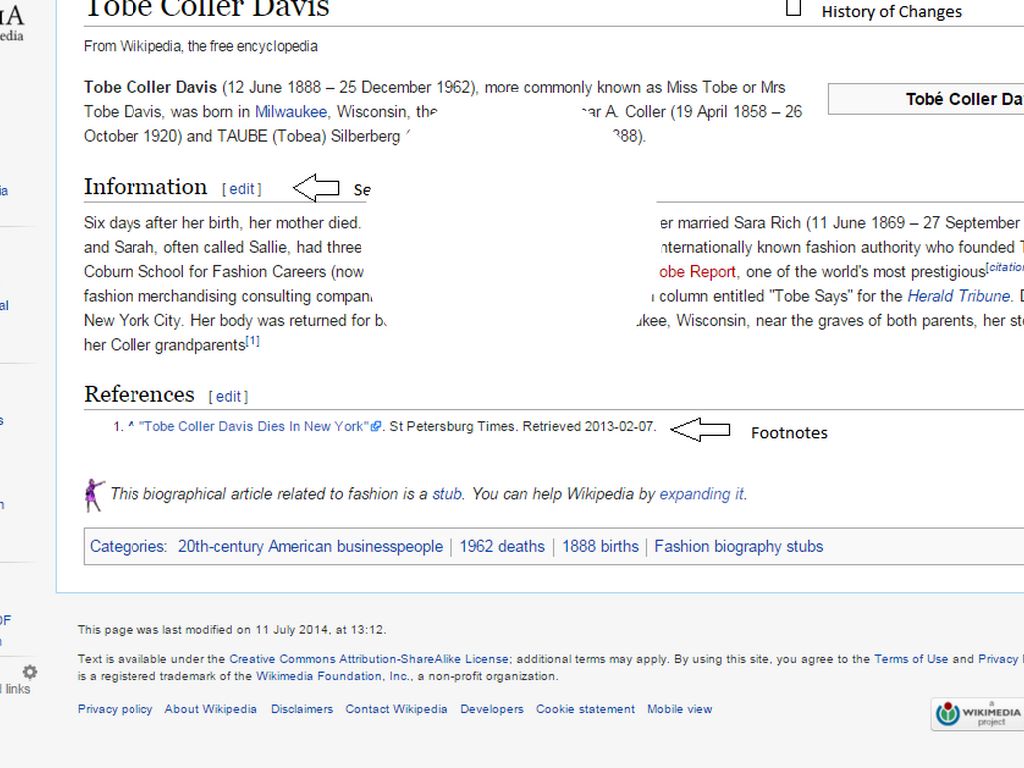Viewport: 1024px width, 768px height.
Task: Follow footnote [1] after Coller grandparents
Action: click(253, 342)
